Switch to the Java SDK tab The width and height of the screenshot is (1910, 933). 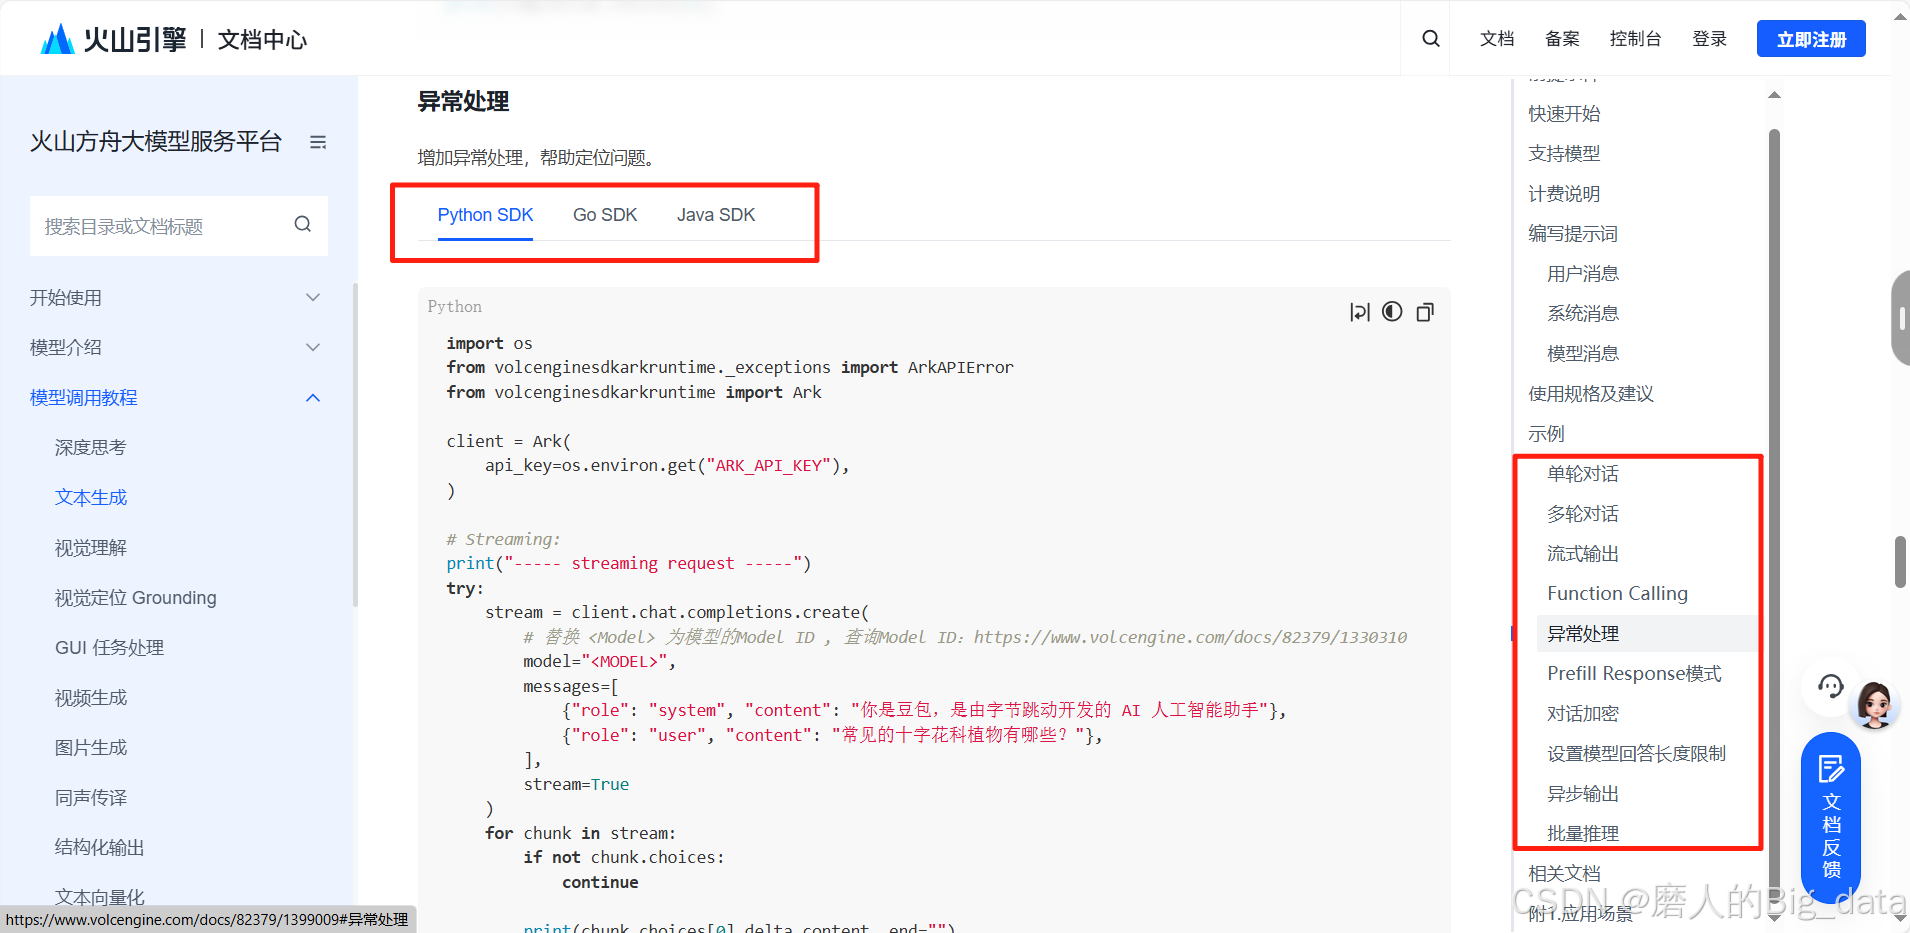(x=716, y=215)
